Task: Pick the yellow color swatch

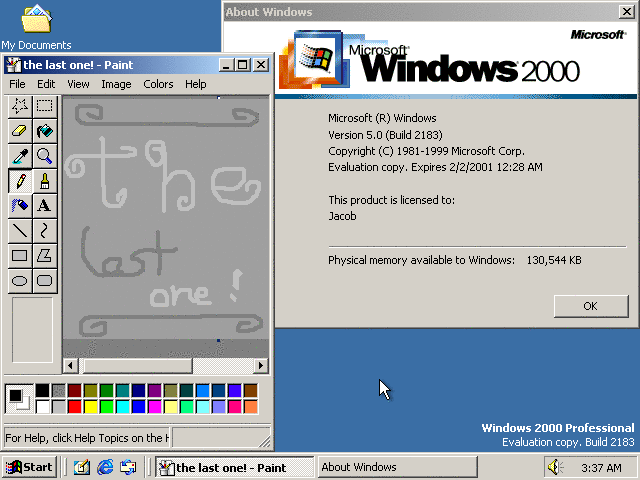Action: point(90,407)
